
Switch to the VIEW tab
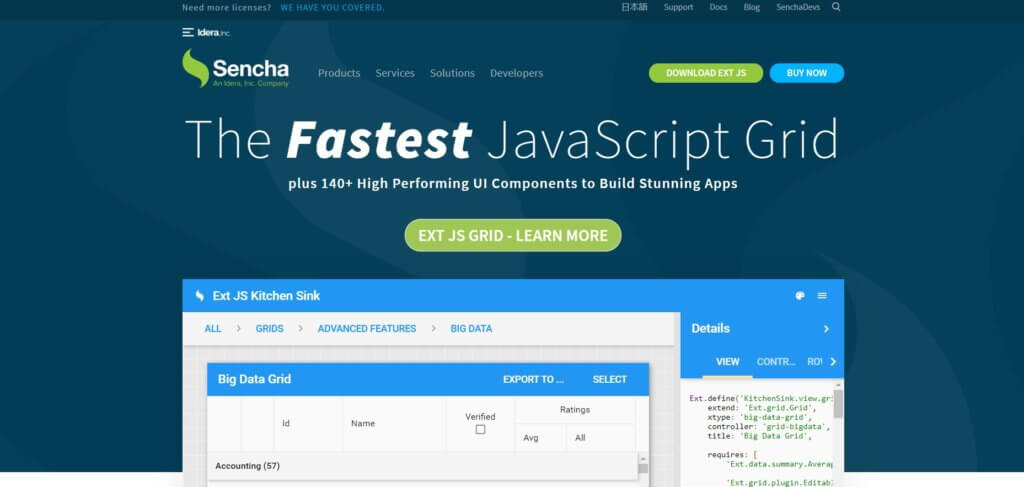[727, 362]
